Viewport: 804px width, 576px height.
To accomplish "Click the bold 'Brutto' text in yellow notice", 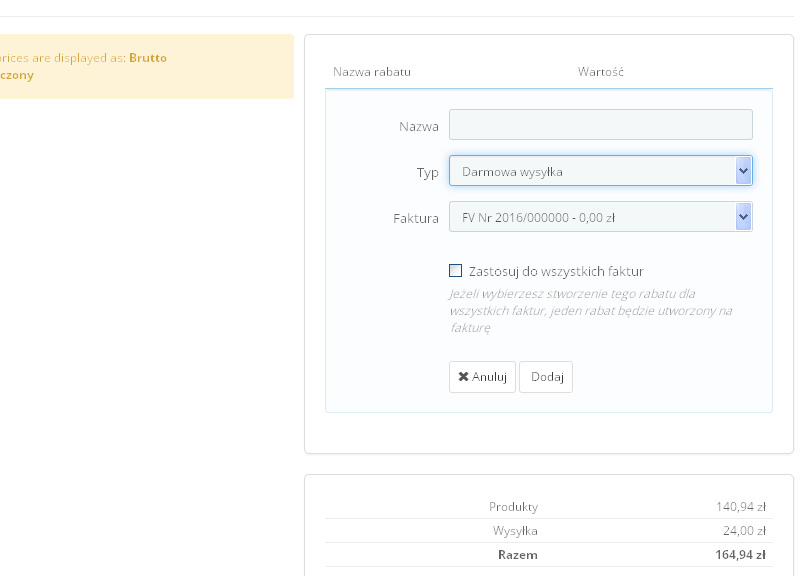I will pos(148,58).
